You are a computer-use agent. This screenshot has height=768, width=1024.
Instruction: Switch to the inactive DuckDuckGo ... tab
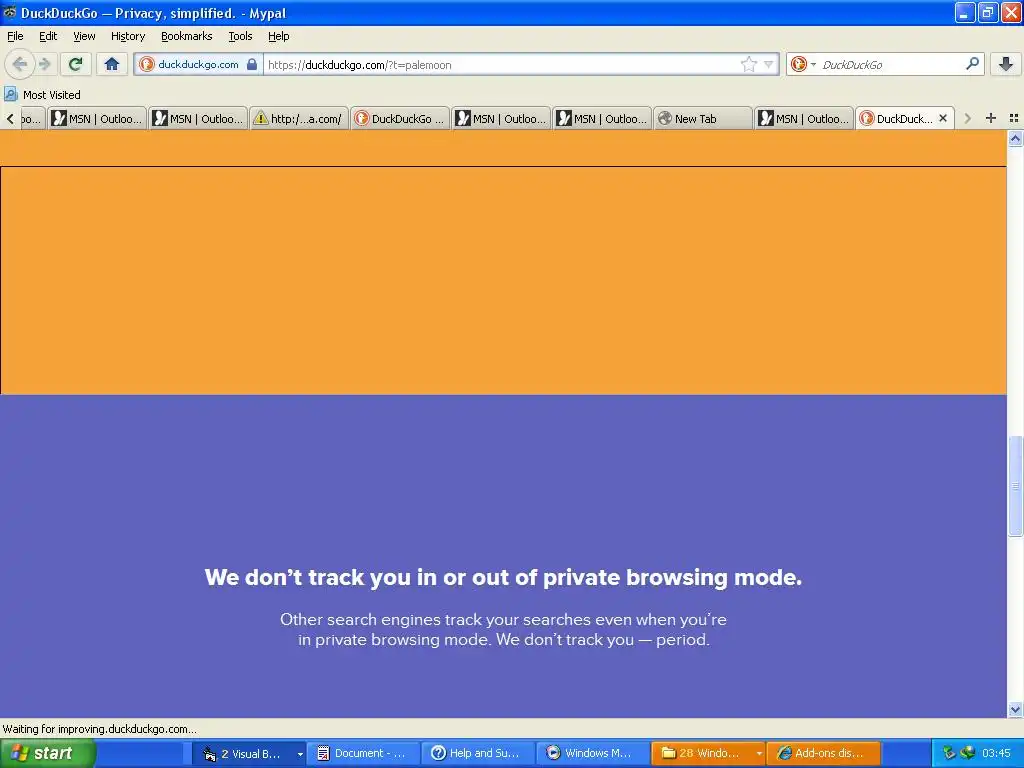400,119
